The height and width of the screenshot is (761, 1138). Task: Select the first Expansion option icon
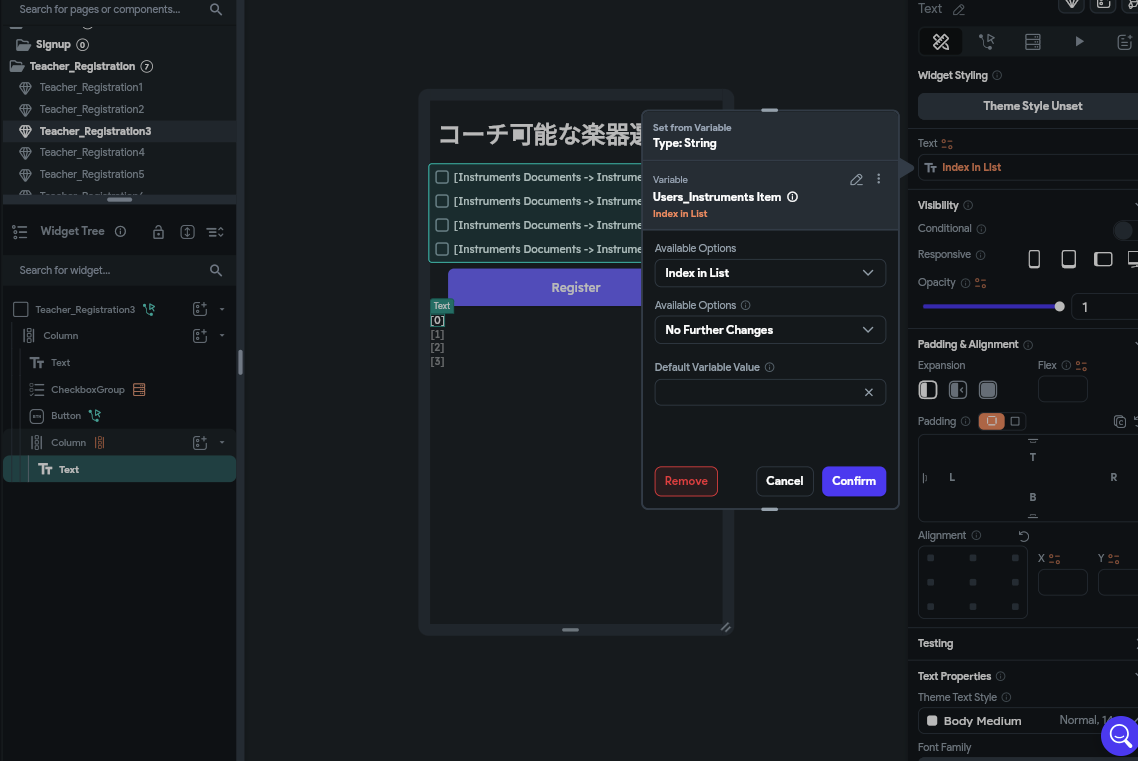pyautogui.click(x=928, y=390)
